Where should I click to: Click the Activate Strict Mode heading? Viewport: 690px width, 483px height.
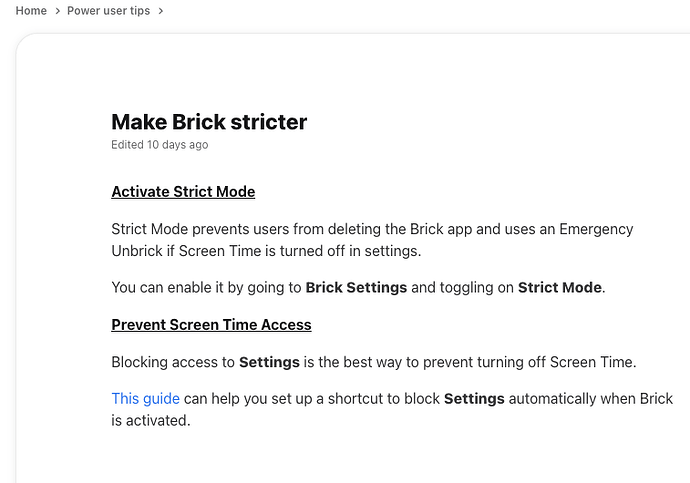tap(183, 192)
